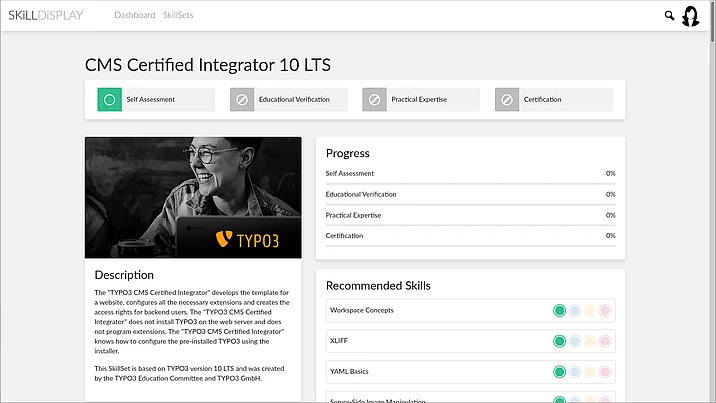Toggle green circle for XLIFF skill

pos(560,341)
